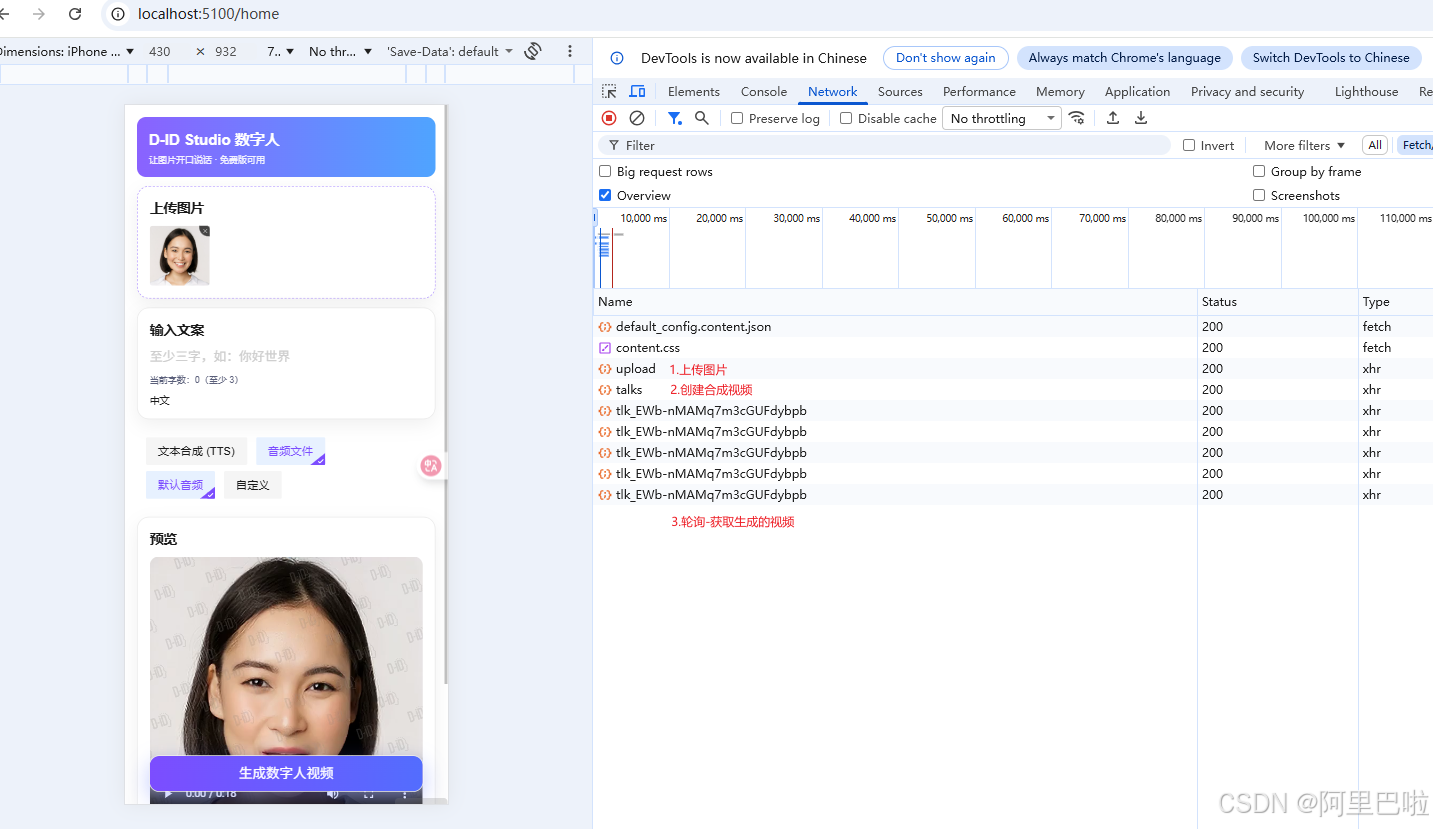Open the Memory tab

(1060, 91)
